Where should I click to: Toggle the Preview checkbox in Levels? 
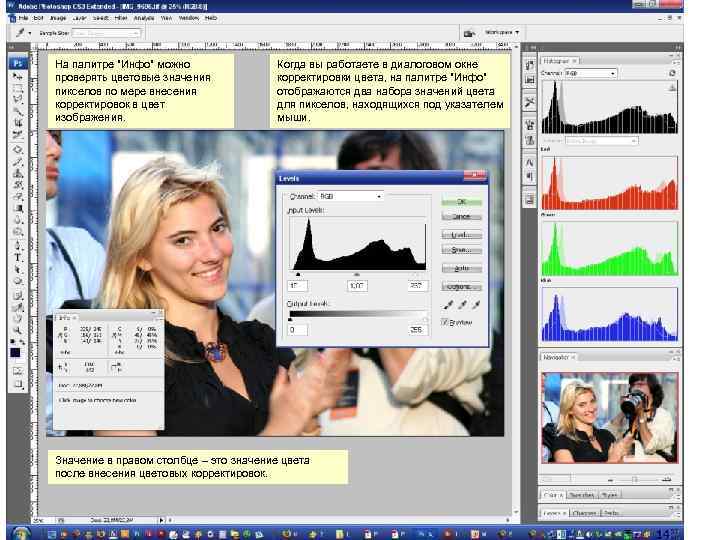click(x=444, y=322)
